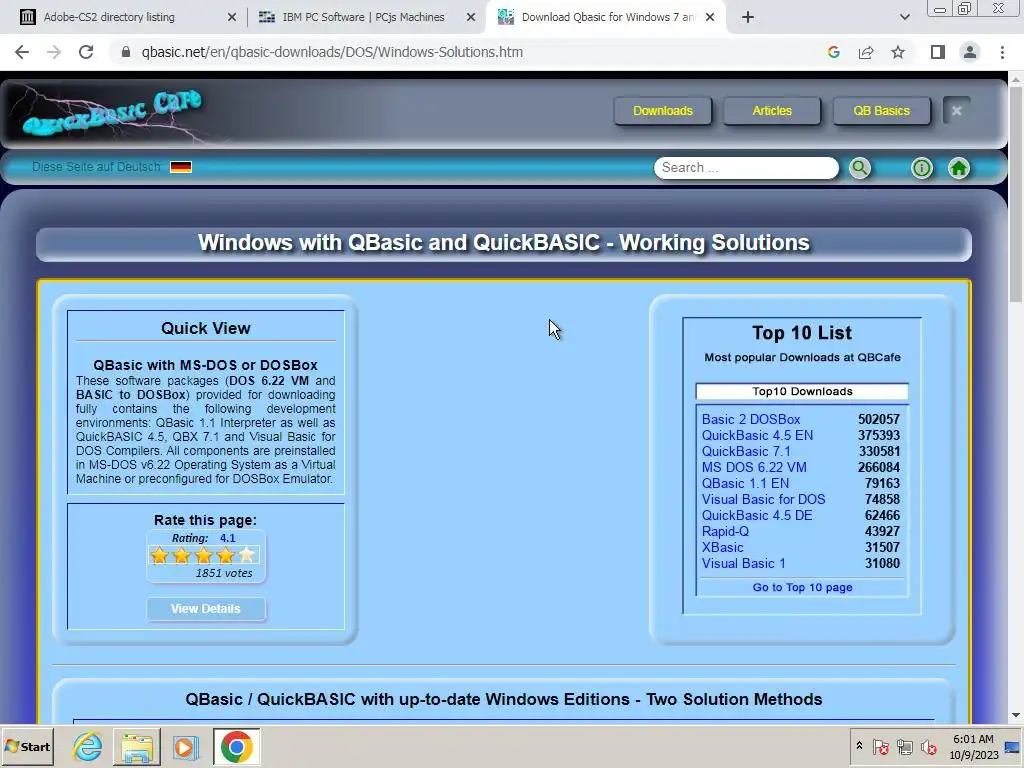
Task: Click the 1851 votes text
Action: tap(223, 573)
